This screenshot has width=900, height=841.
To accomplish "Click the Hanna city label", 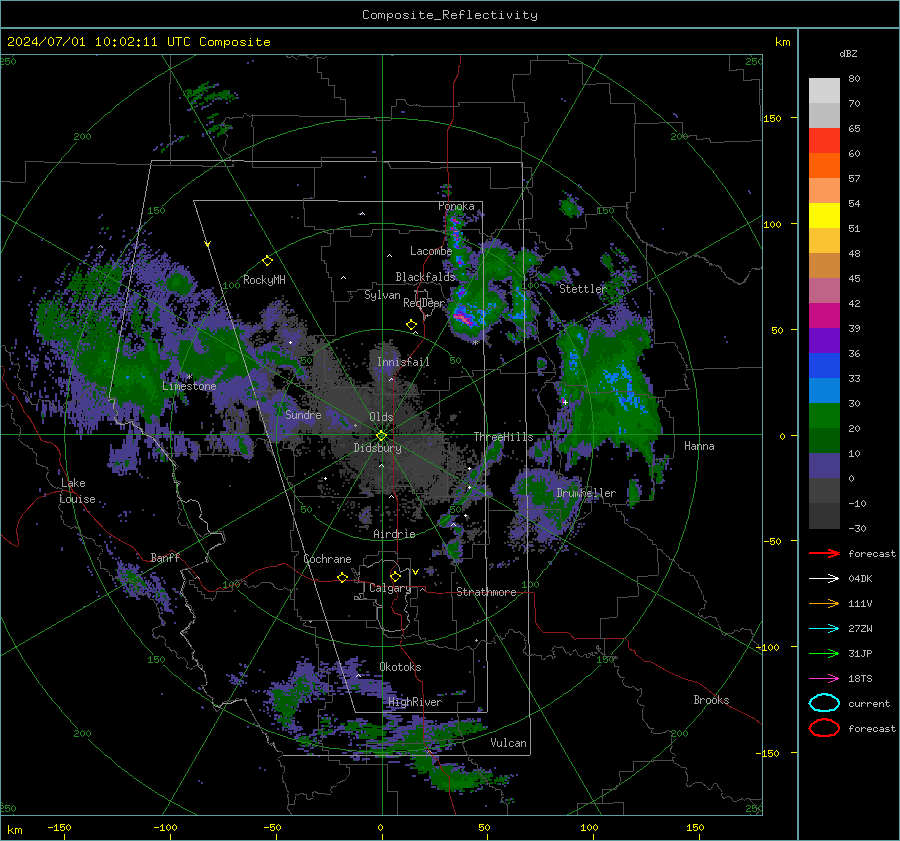I will click(699, 446).
